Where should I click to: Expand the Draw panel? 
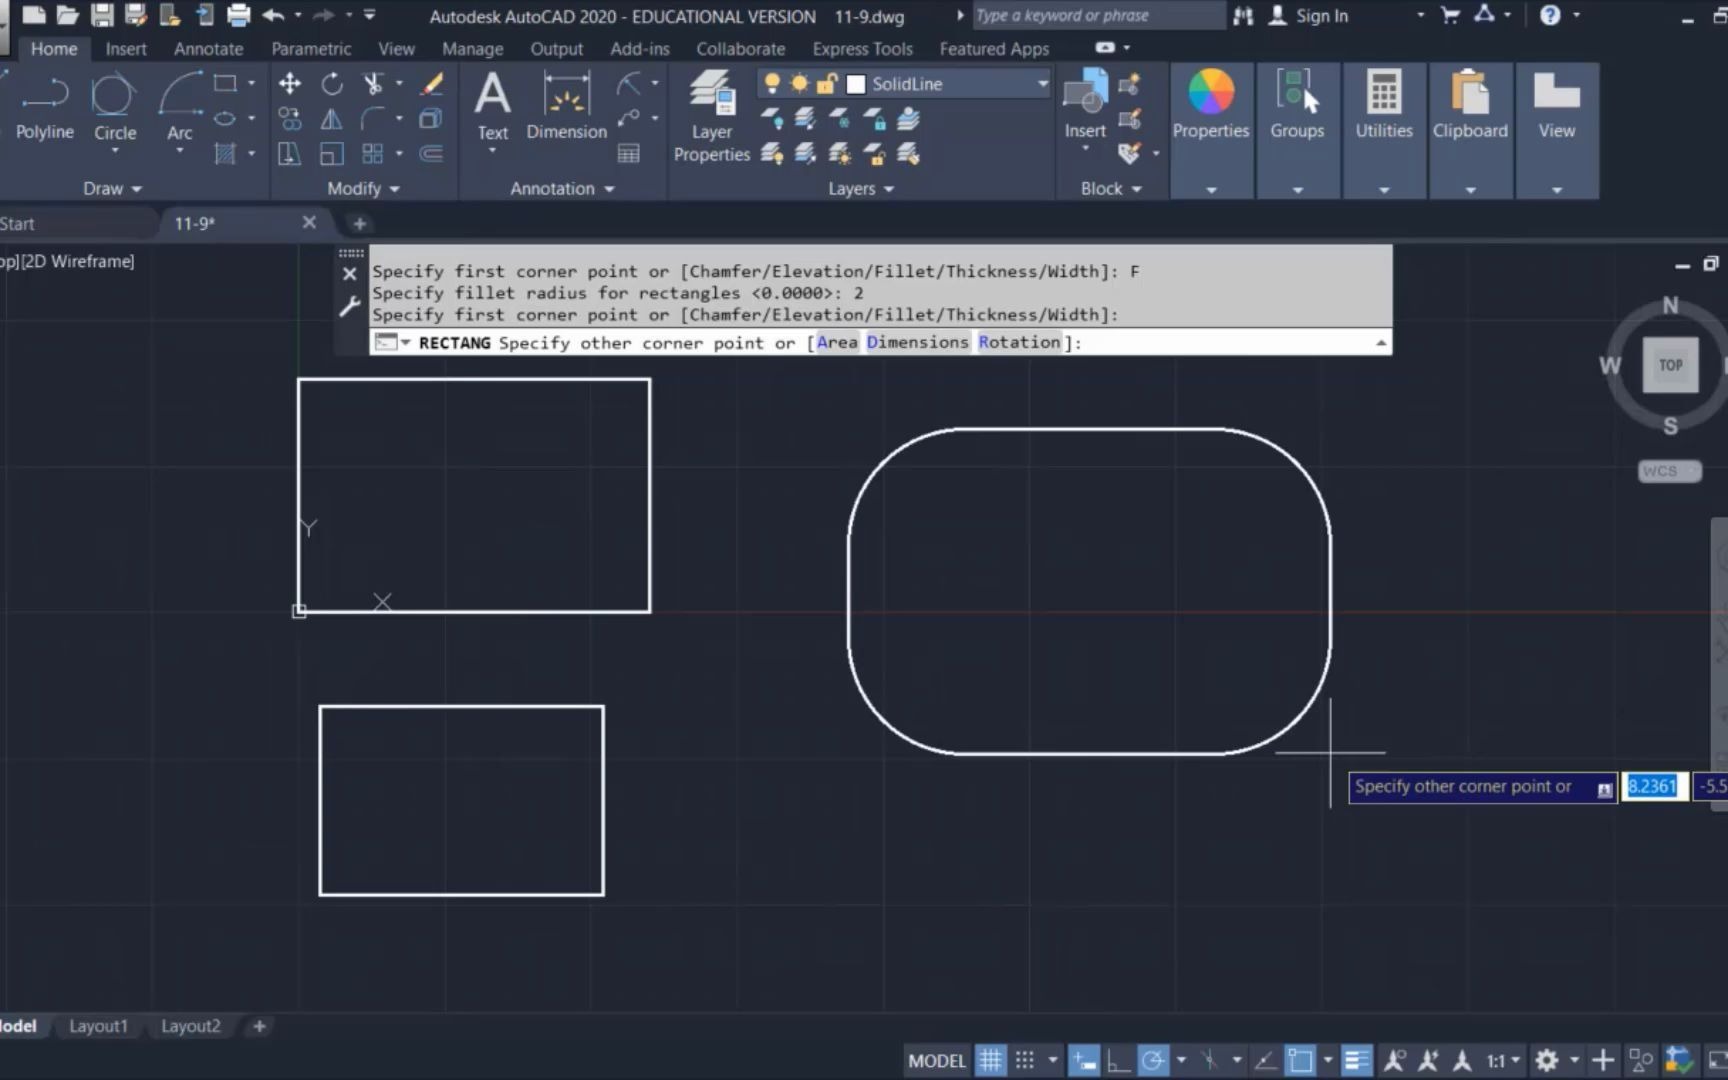click(x=112, y=188)
